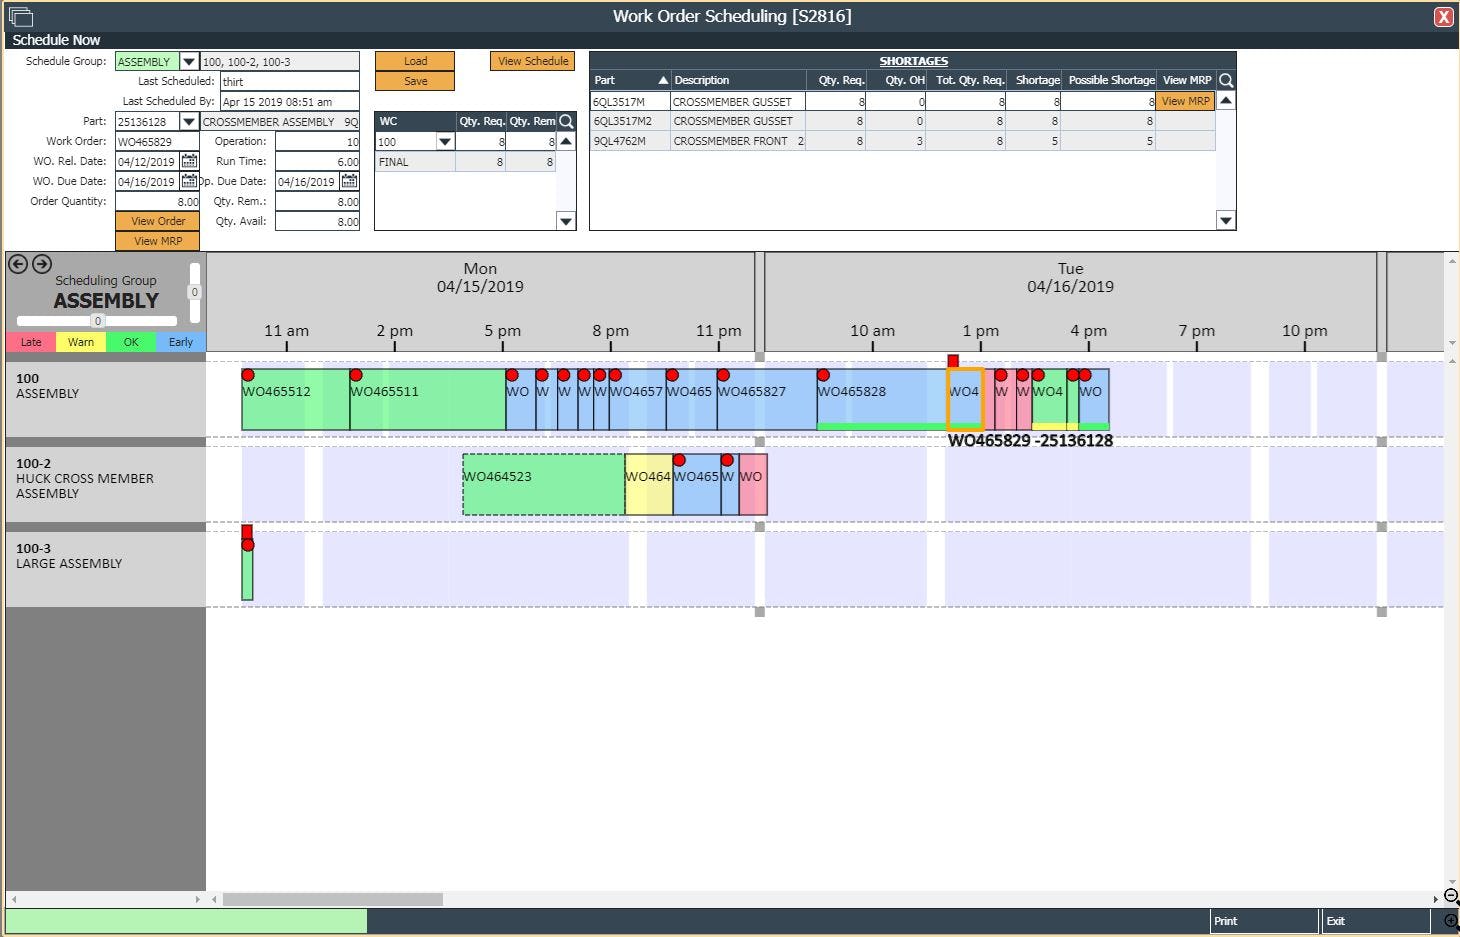Open the Op. Due Date calendar picker
The height and width of the screenshot is (937, 1460).
point(348,181)
